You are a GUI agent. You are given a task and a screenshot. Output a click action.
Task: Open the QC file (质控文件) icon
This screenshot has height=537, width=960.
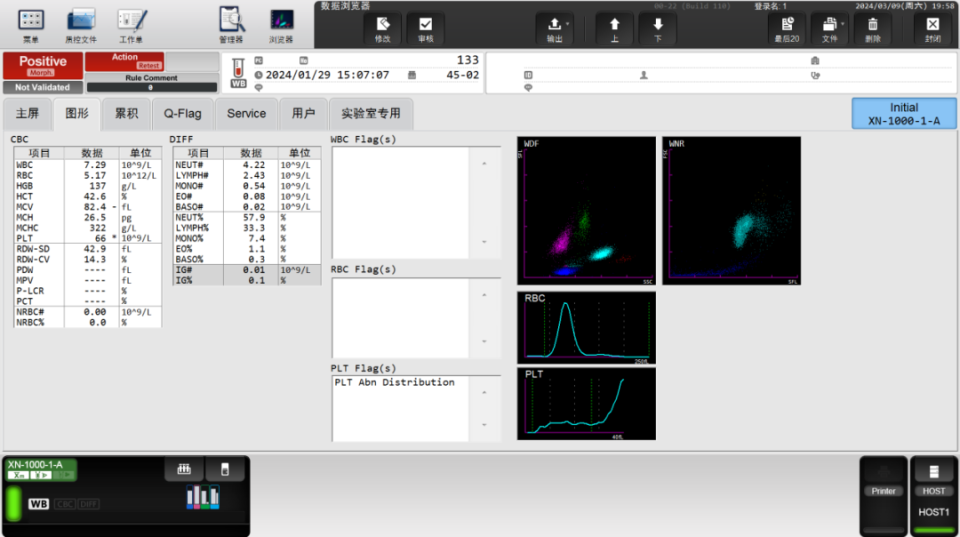tap(81, 24)
